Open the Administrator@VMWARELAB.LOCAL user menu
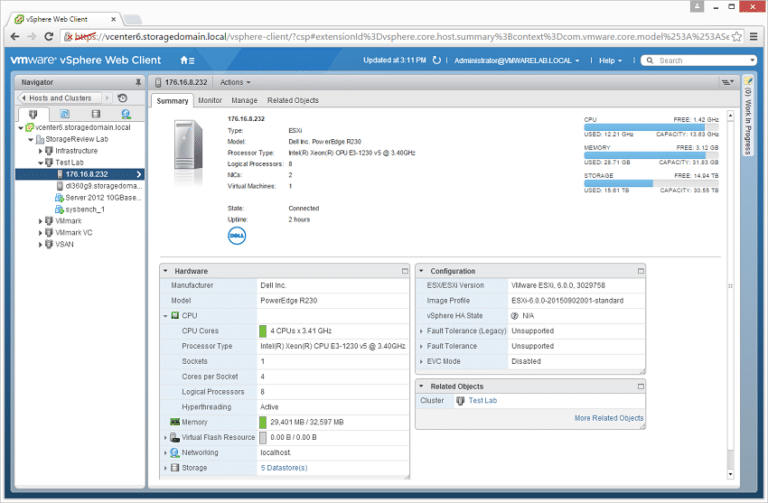Image resolution: width=768 pixels, height=503 pixels. (517, 60)
